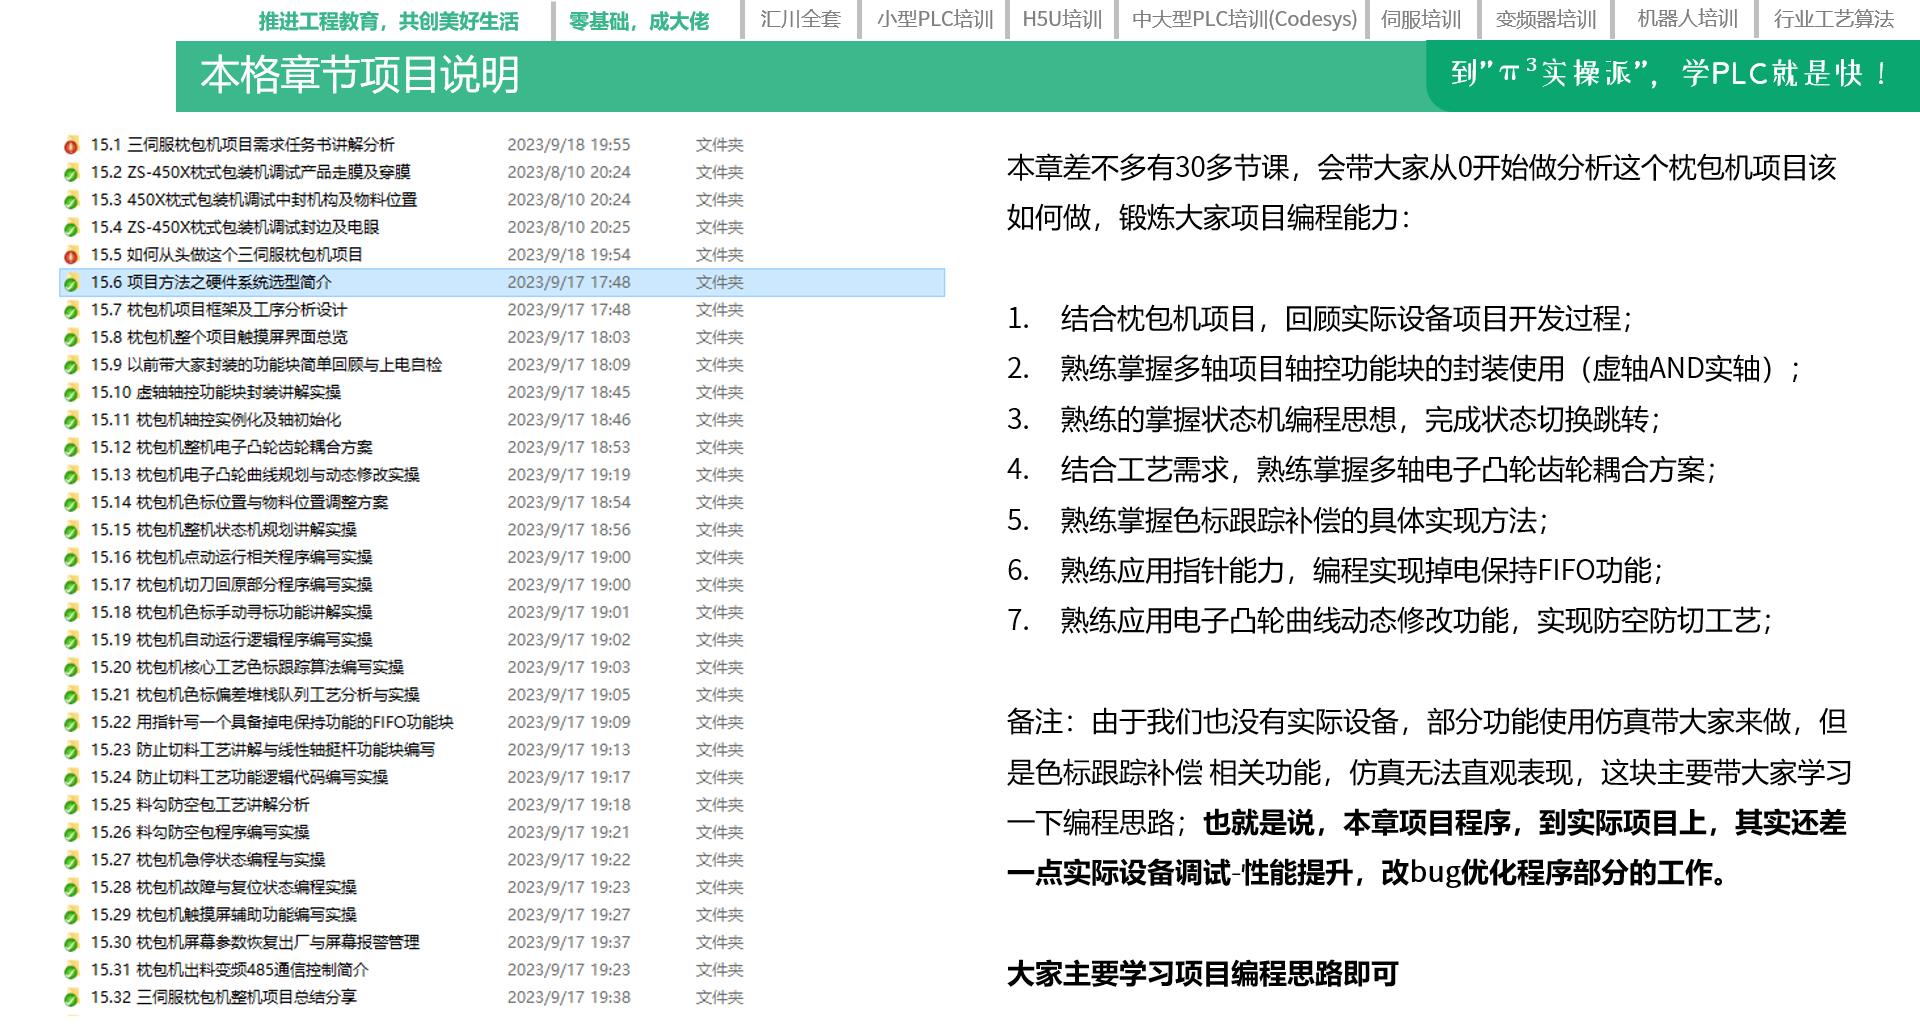The height and width of the screenshot is (1029, 1920).
Task: Click the folder icon next to 15.27 枕包机急停
Action: pyautogui.click(x=71, y=860)
